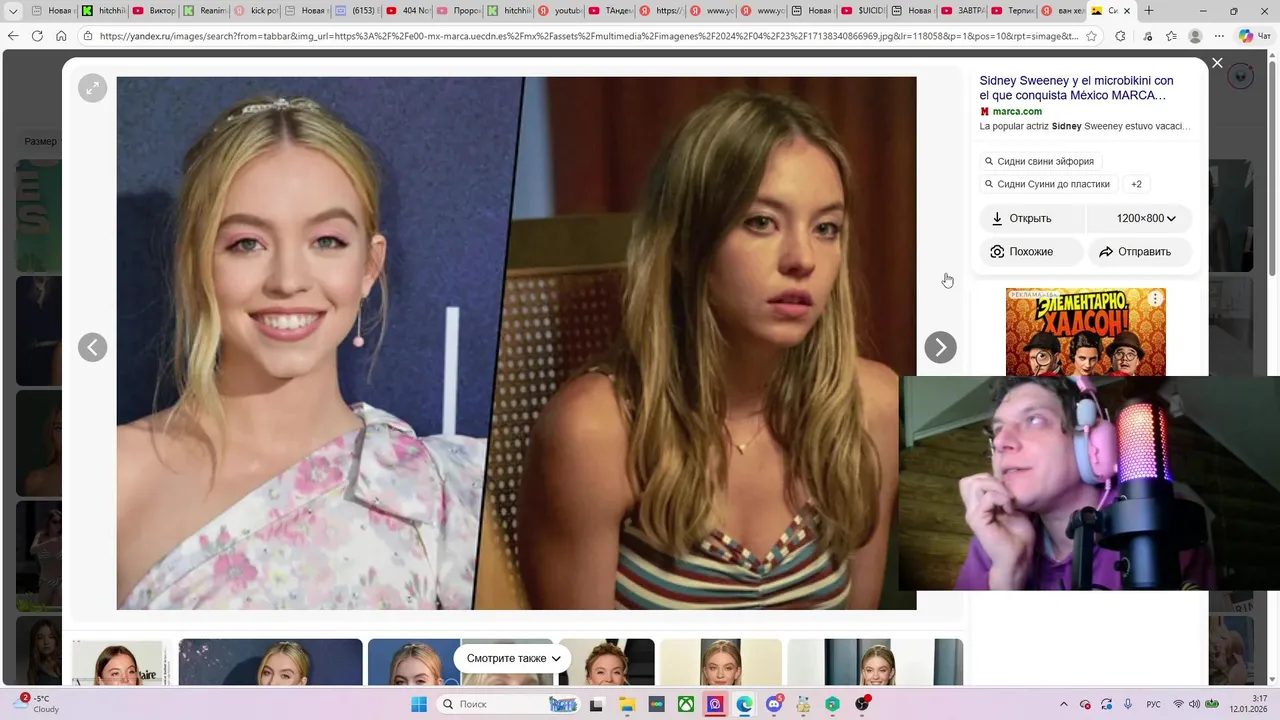Close the active 'Си' browser tab
Screen dimensions: 1280x720
tap(1128, 11)
